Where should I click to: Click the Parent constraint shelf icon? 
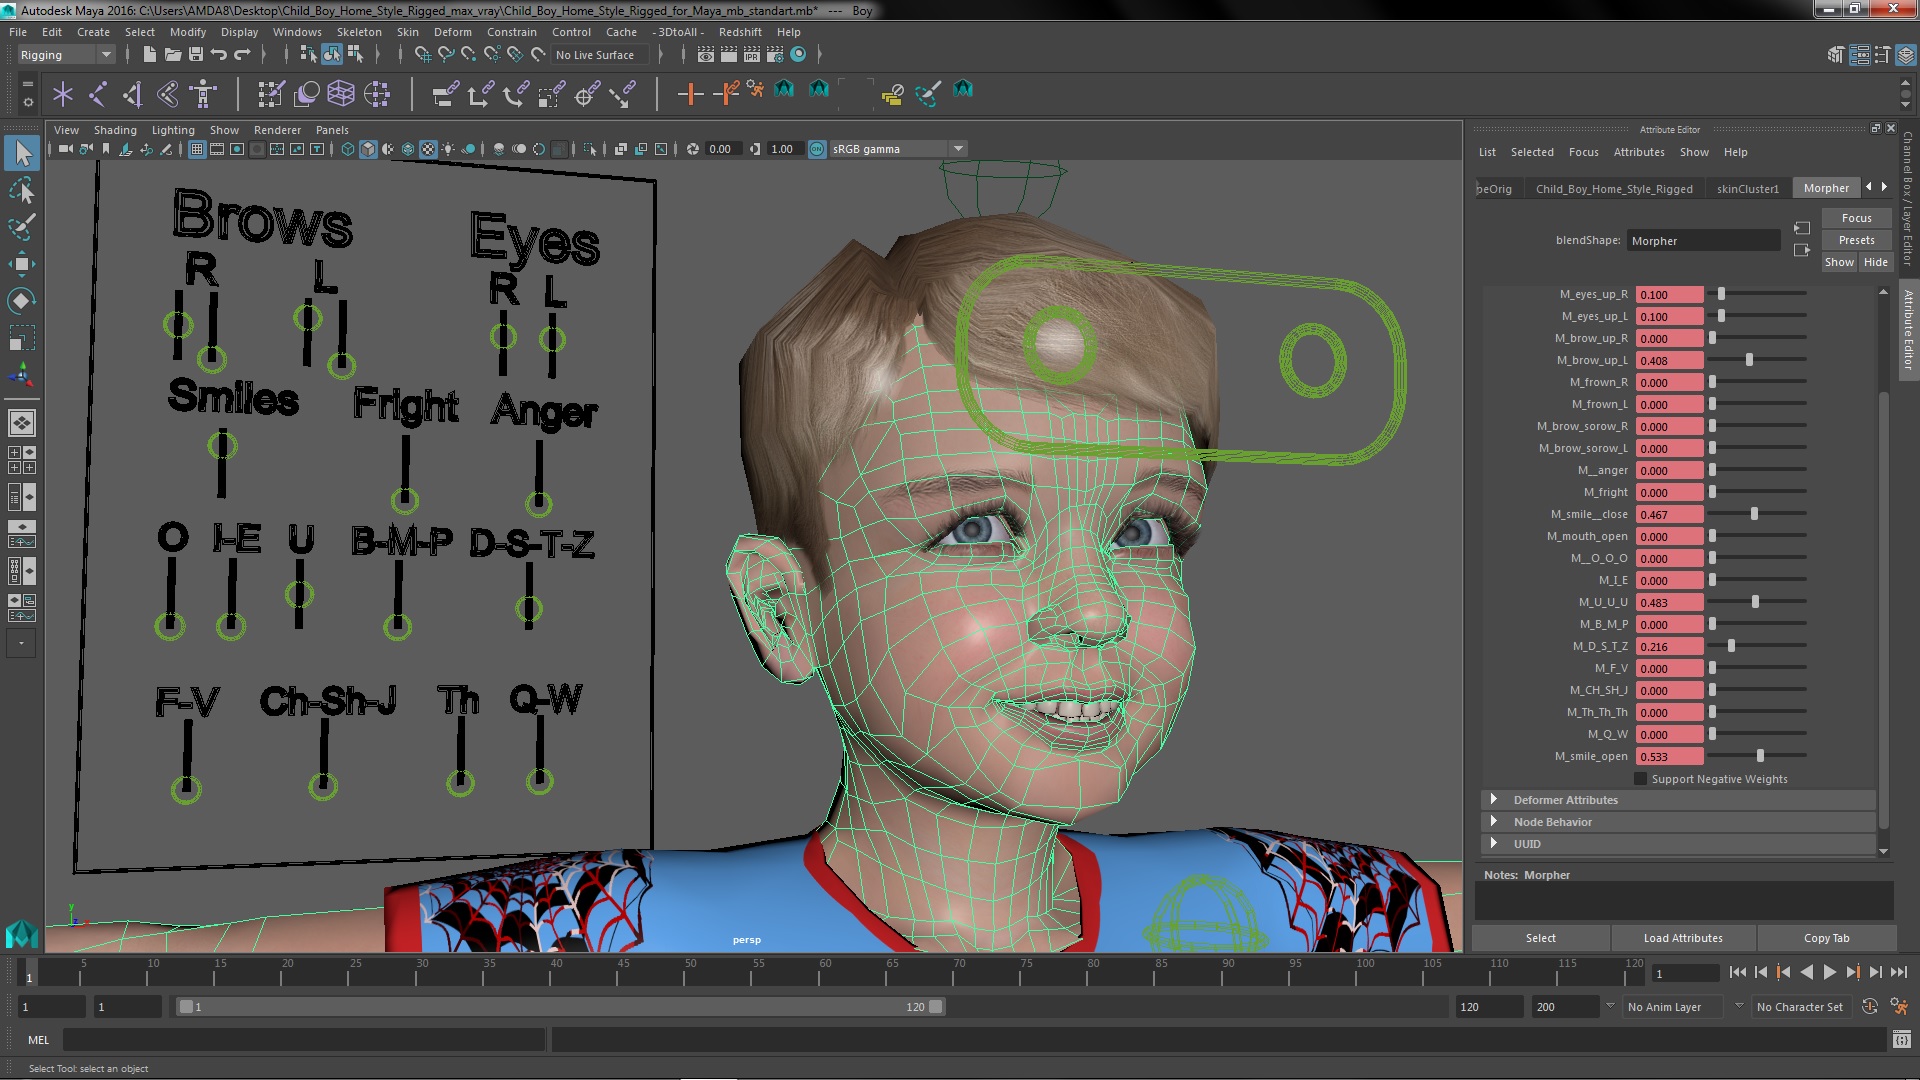click(445, 94)
